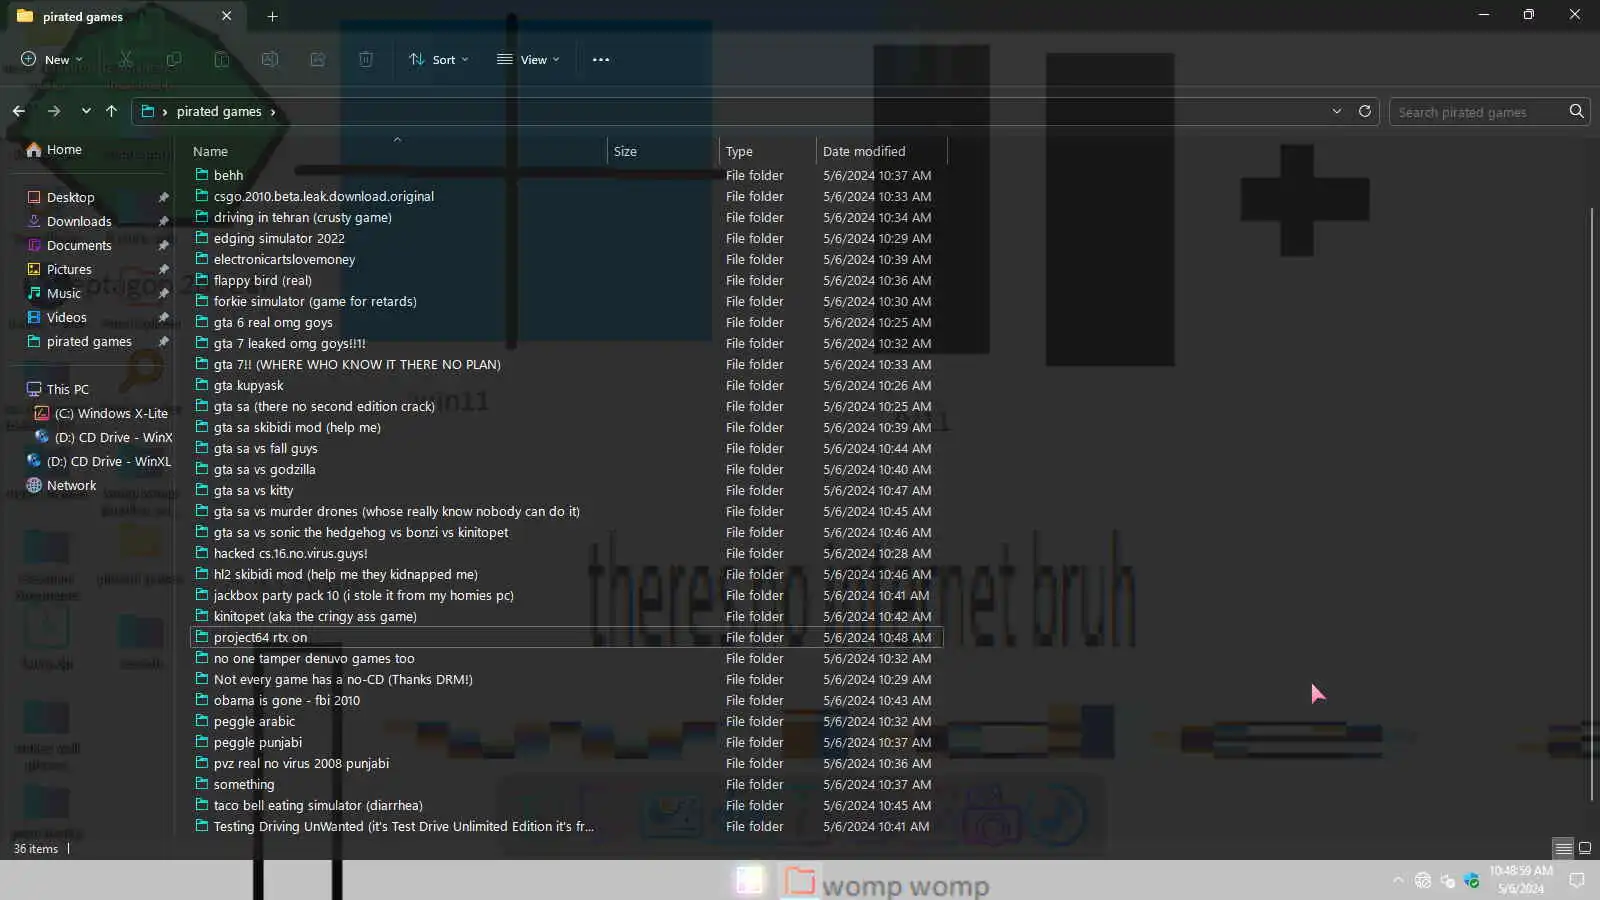Select folder gta sa vs godzilla

[x=566, y=469]
